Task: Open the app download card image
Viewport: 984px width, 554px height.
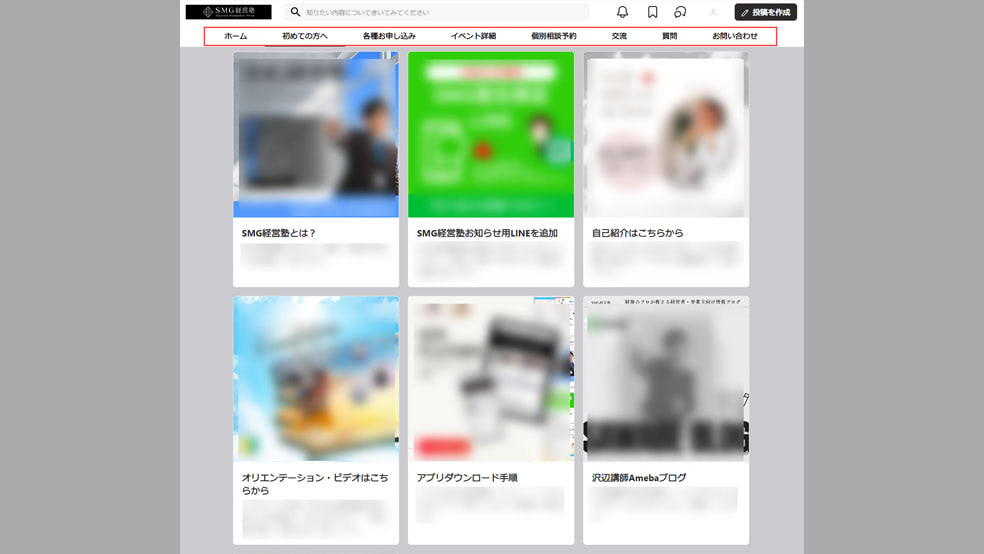Action: [x=491, y=379]
